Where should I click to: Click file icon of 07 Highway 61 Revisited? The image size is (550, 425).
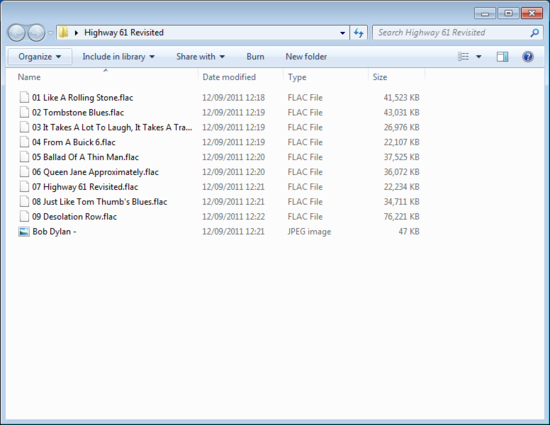point(24,187)
